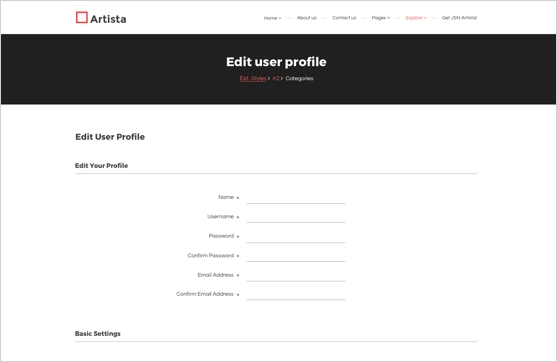
Task: Click the Email Address field
Action: [296, 275]
